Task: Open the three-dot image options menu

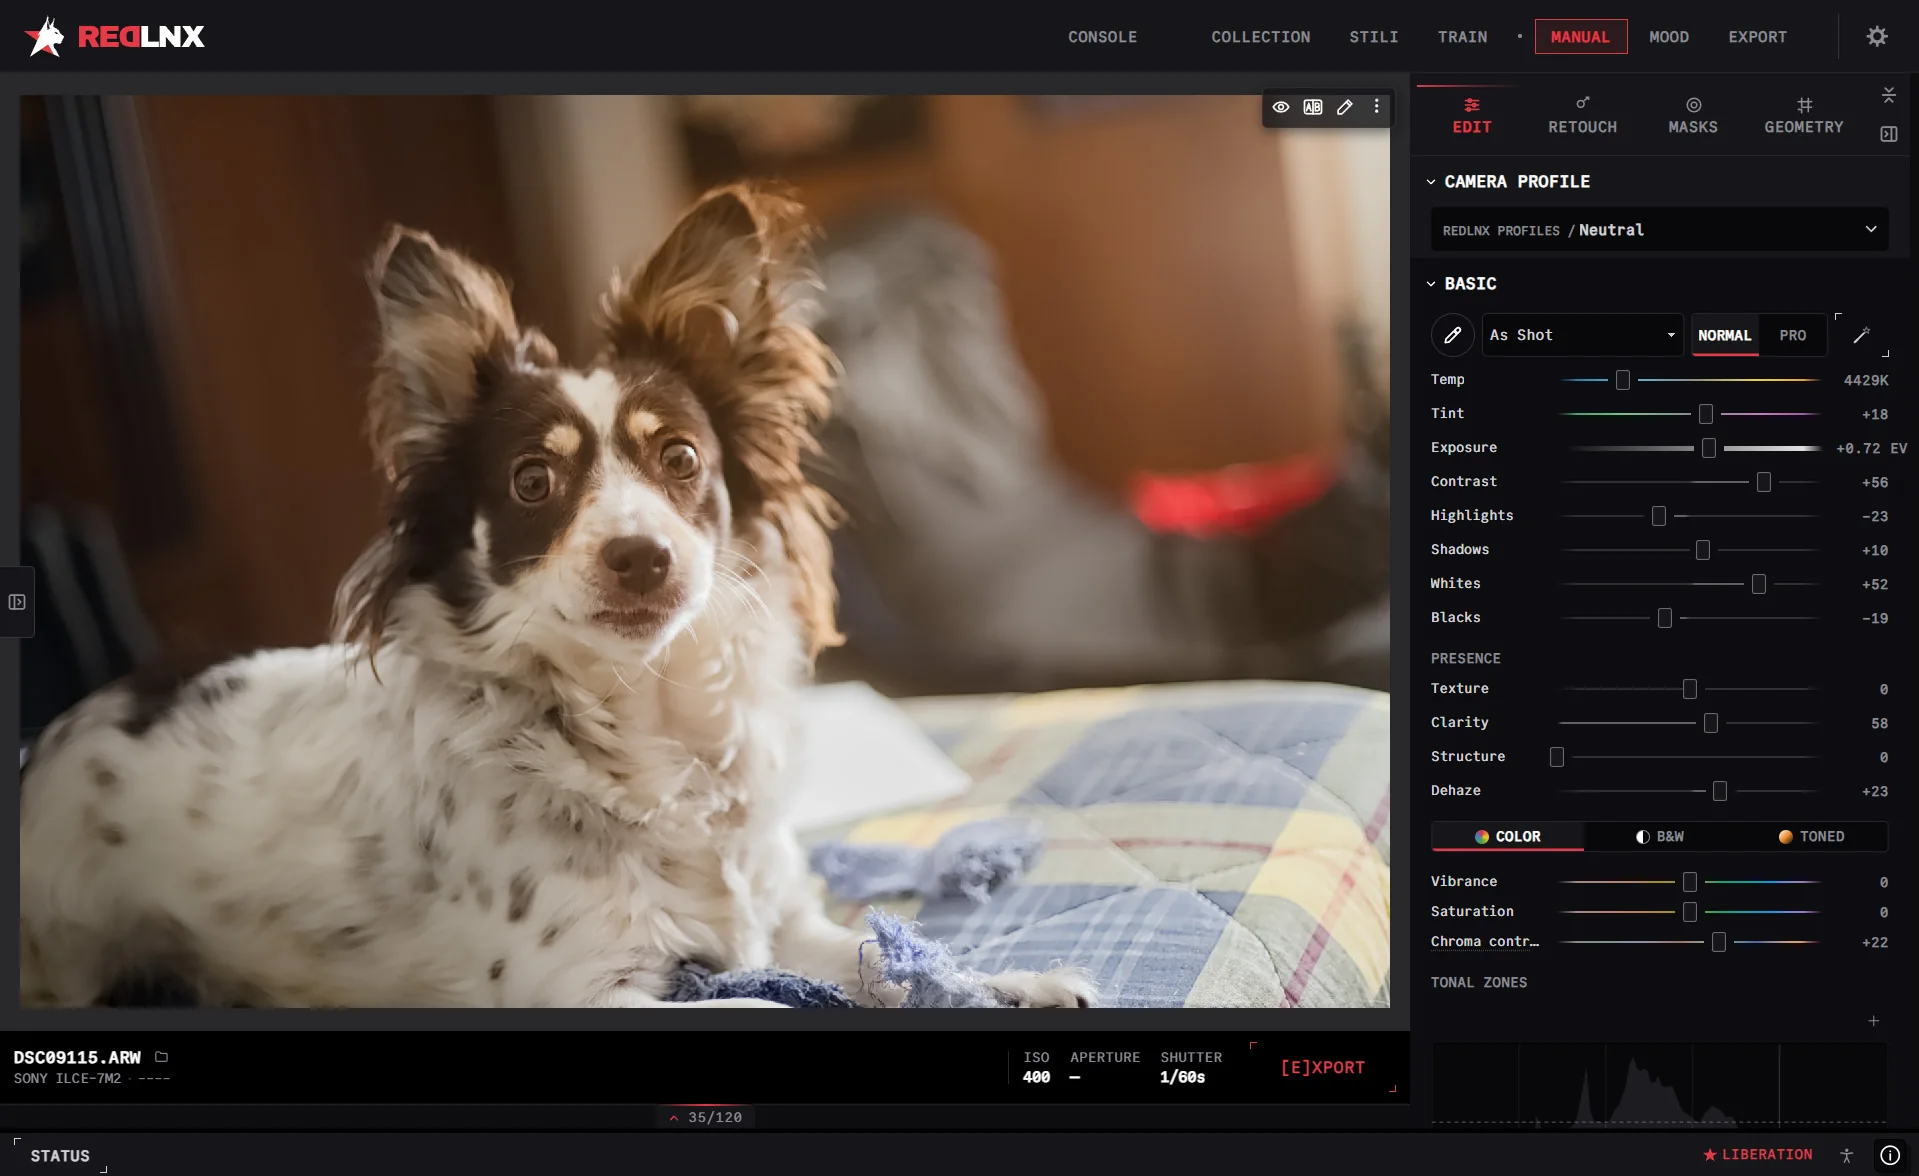Action: pos(1377,107)
